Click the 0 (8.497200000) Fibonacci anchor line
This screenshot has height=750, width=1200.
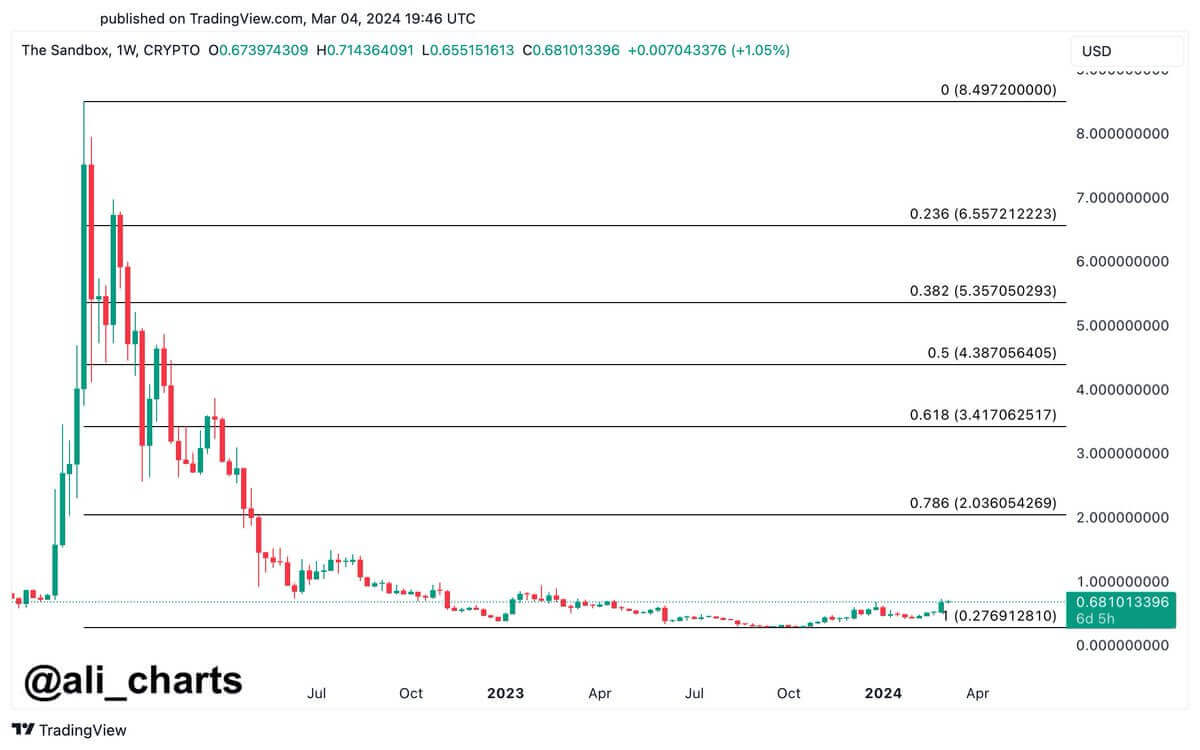coord(500,101)
